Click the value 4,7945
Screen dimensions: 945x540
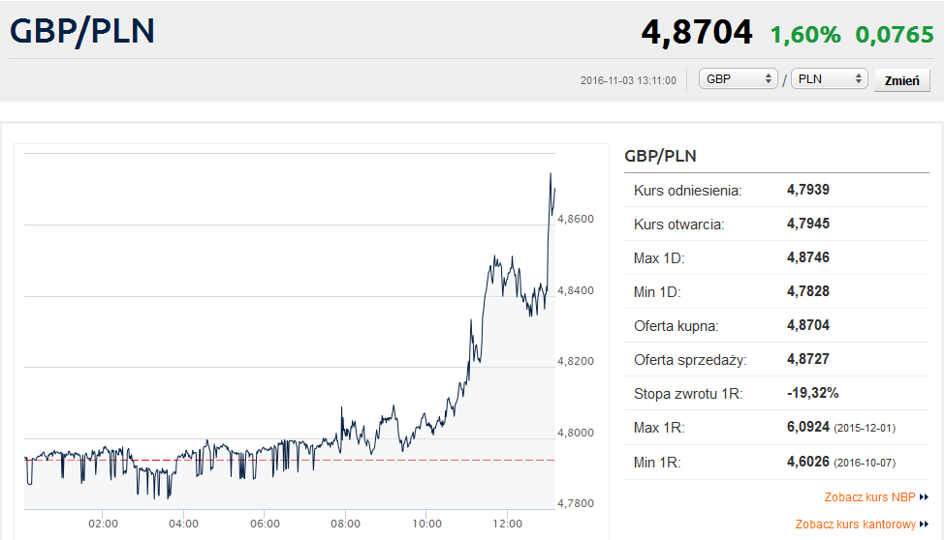coord(808,224)
